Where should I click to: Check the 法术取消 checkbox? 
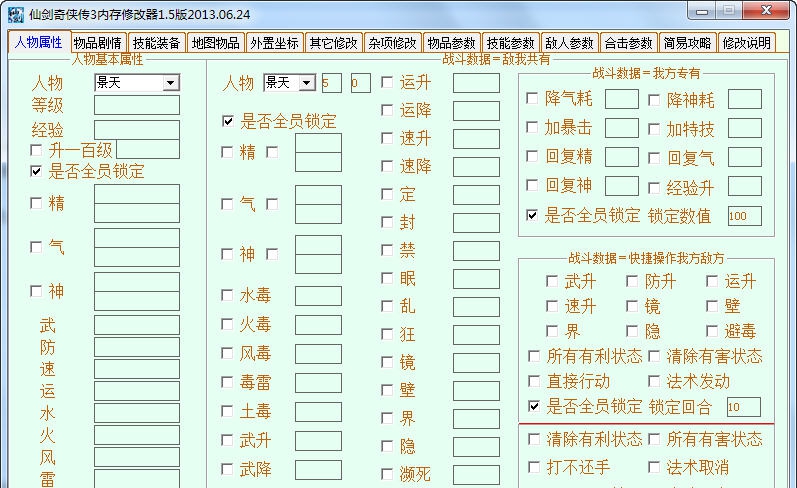point(654,467)
